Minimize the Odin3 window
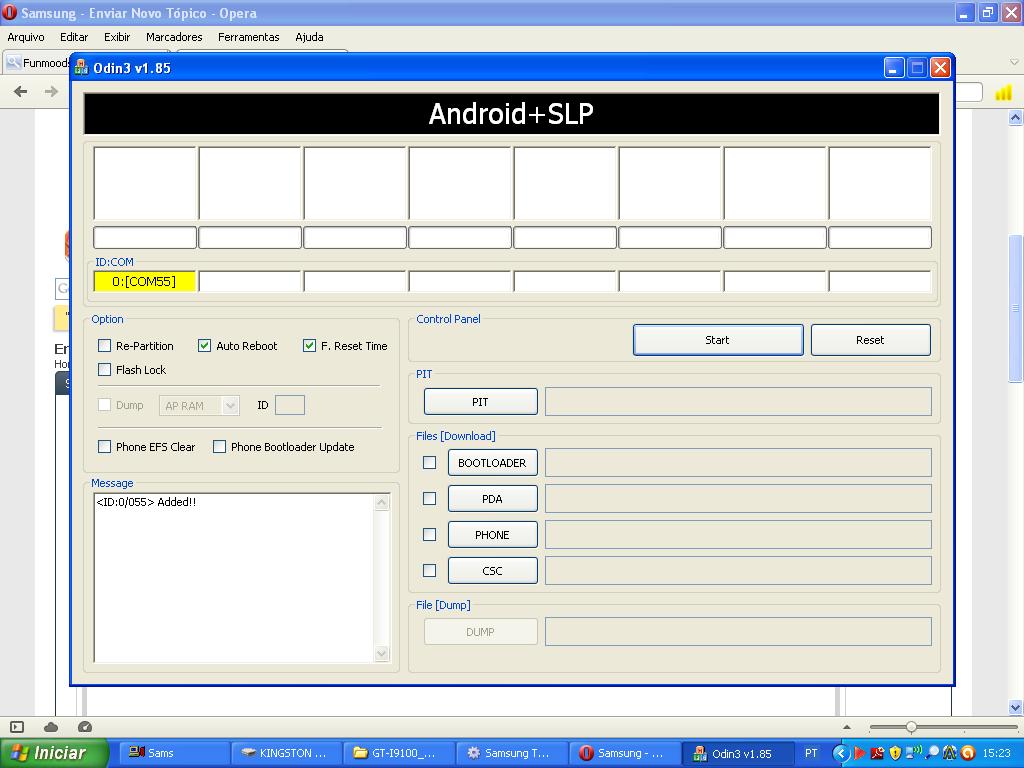 point(894,67)
